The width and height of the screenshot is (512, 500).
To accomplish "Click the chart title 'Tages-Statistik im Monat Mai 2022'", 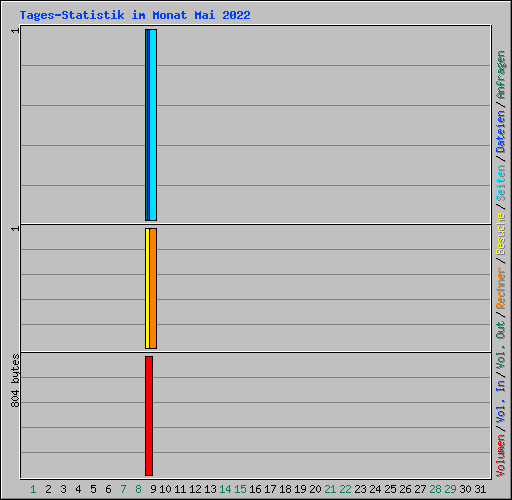I will tap(135, 15).
